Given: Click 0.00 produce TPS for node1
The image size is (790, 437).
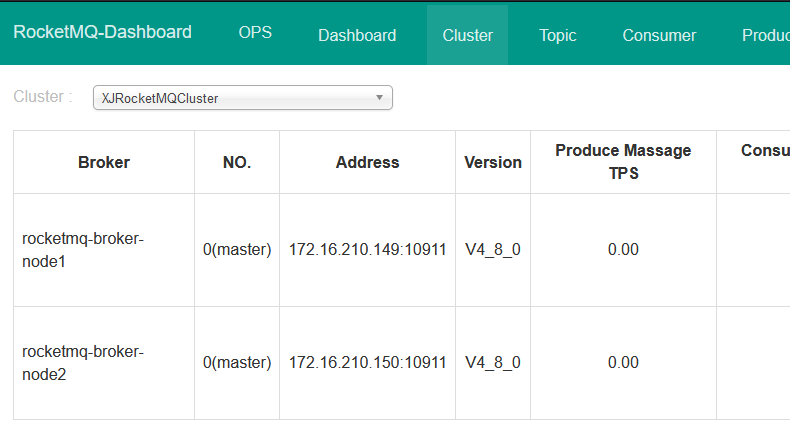Looking at the screenshot, I should coord(623,249).
